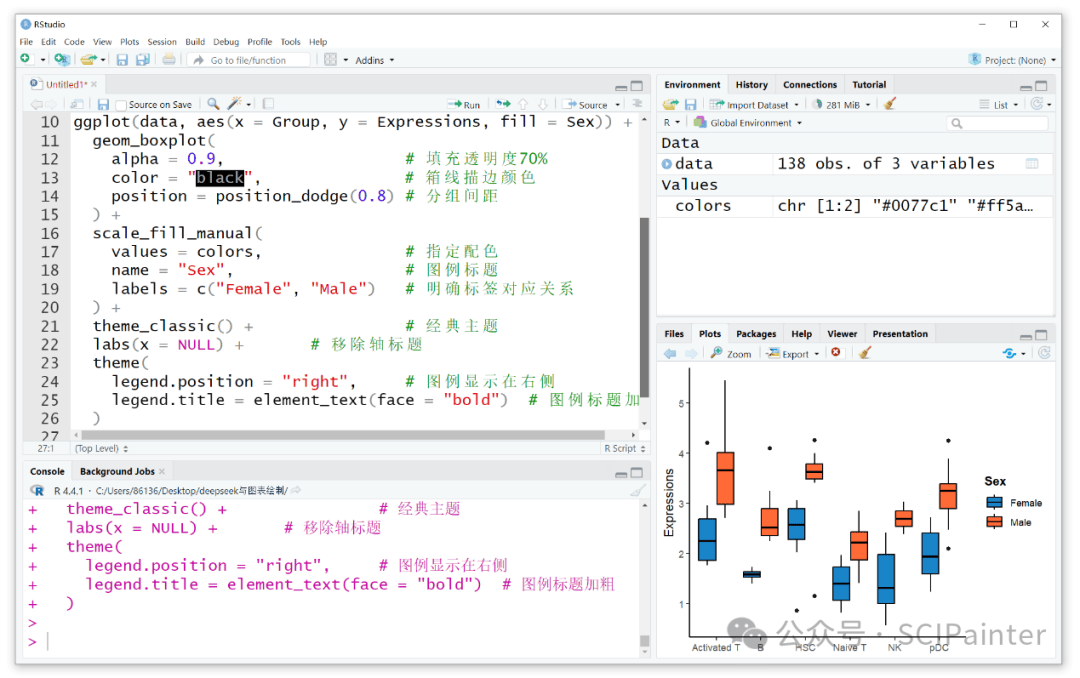Switch to the Viewer tab
Image resolution: width=1080 pixels, height=678 pixels.
[x=842, y=333]
